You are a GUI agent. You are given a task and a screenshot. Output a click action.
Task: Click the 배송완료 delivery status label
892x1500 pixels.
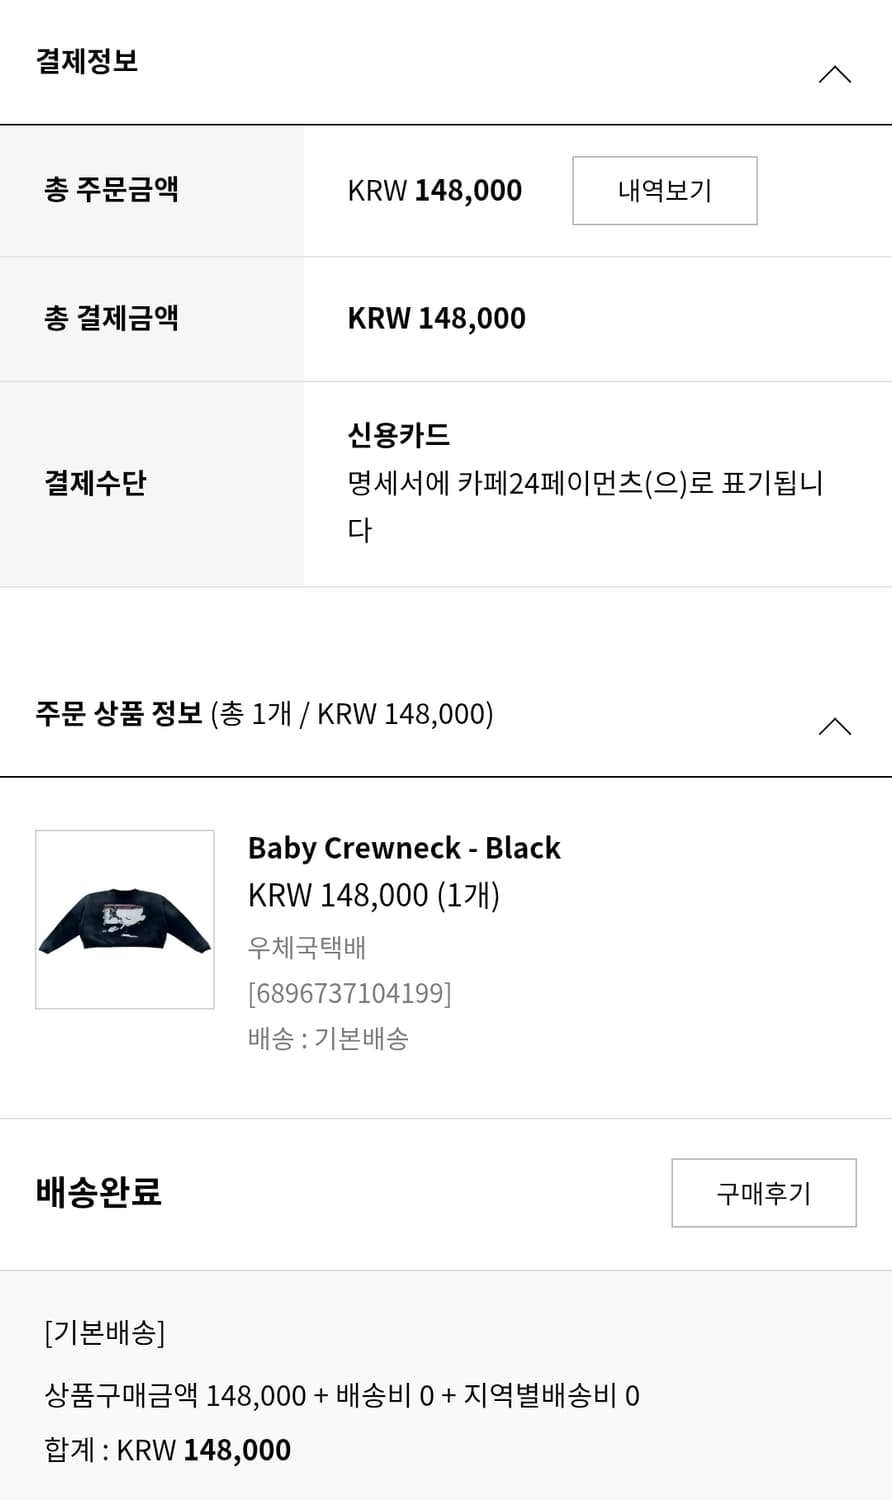[x=98, y=1192]
